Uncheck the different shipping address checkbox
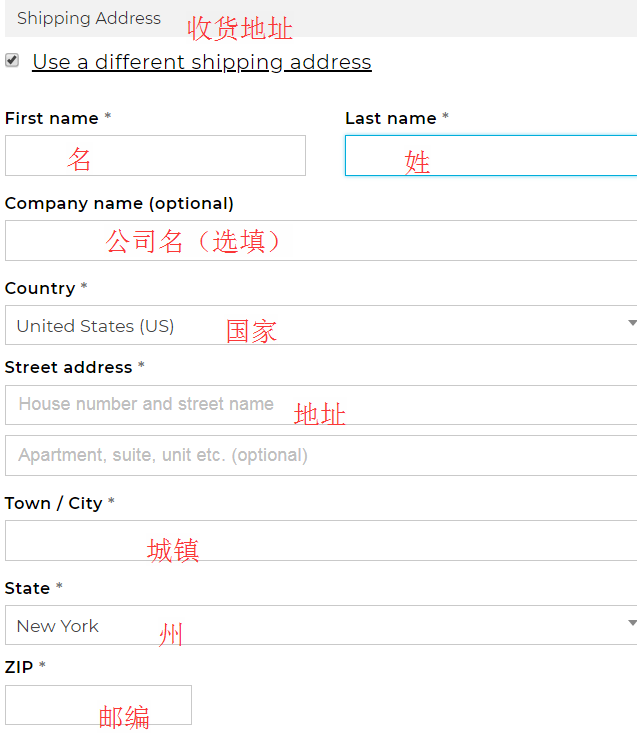Image resolution: width=637 pixels, height=752 pixels. pyautogui.click(x=12, y=60)
